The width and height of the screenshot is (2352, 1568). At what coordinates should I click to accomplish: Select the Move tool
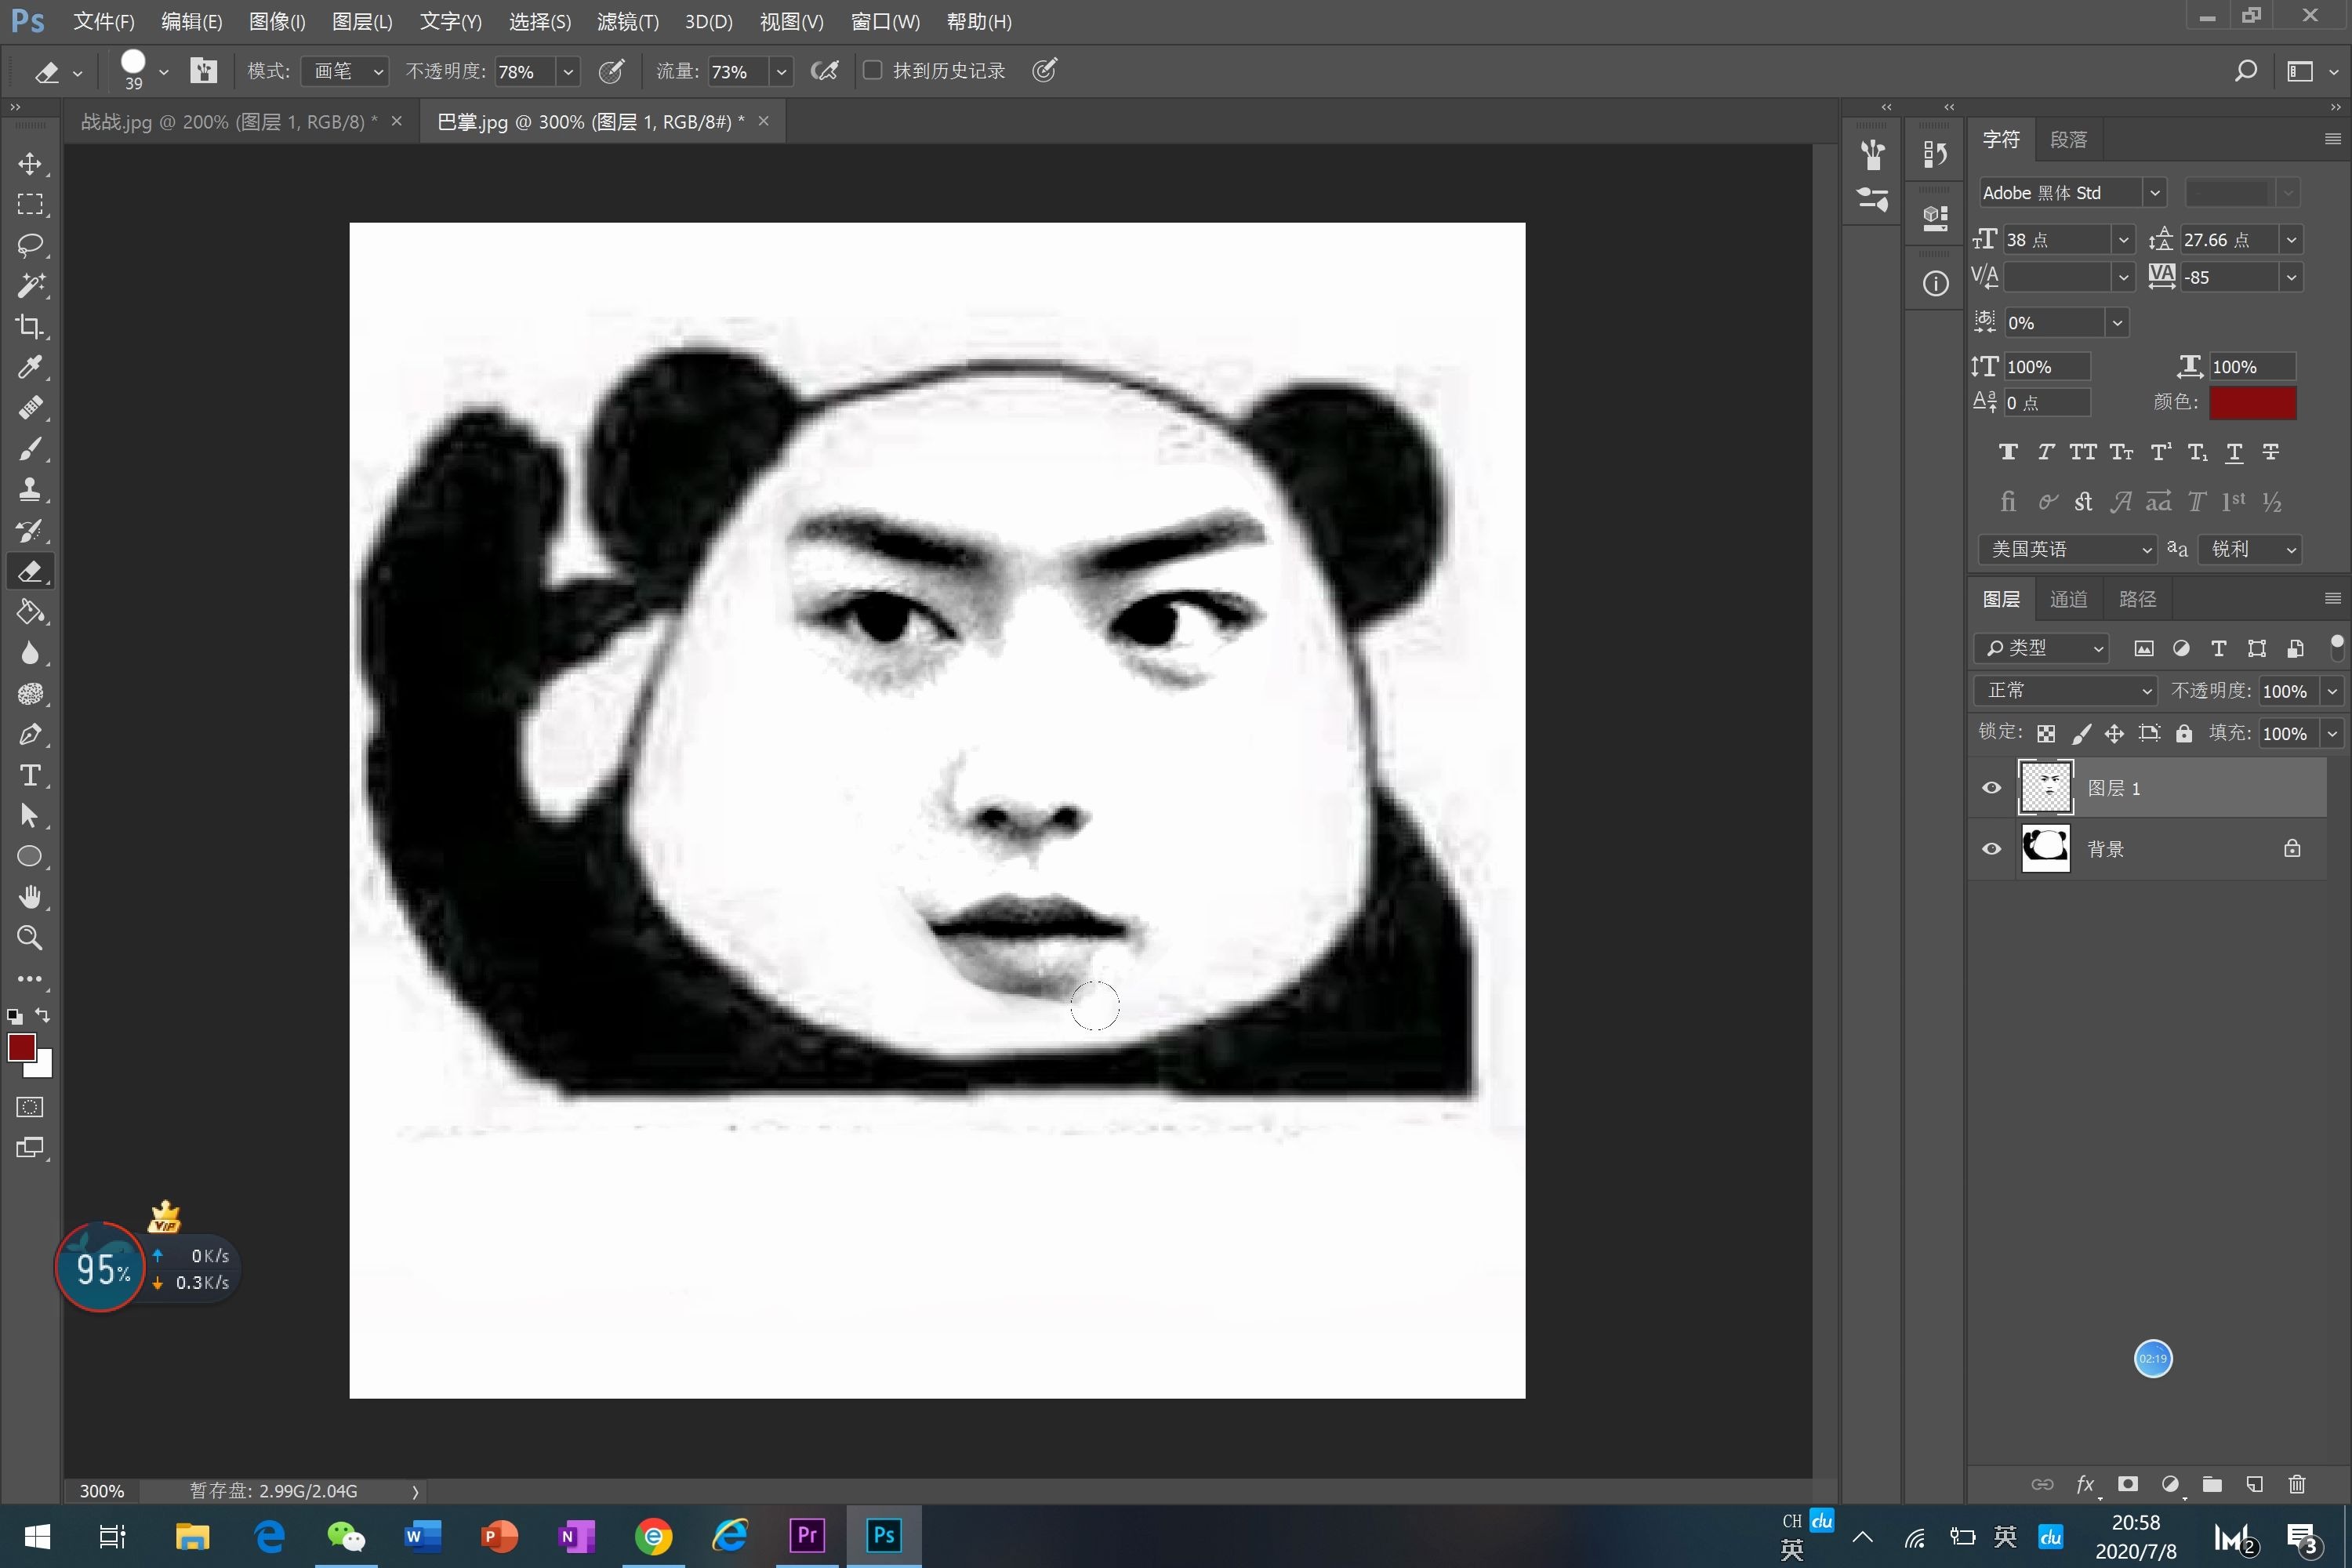30,163
